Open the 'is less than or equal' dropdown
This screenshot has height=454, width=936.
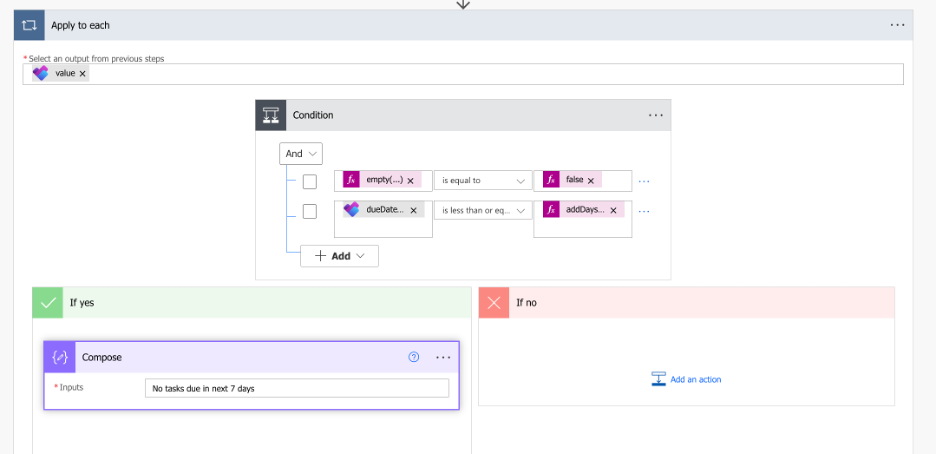483,210
